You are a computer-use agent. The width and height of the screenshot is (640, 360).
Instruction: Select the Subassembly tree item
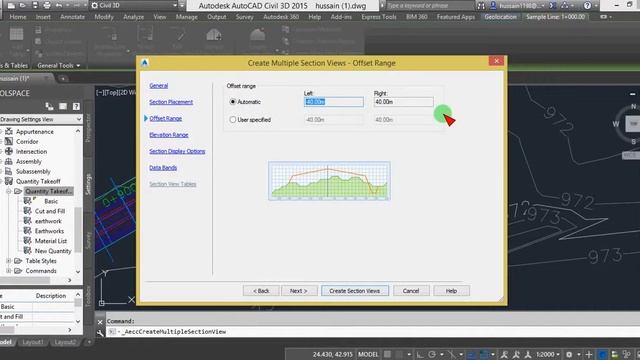point(33,171)
